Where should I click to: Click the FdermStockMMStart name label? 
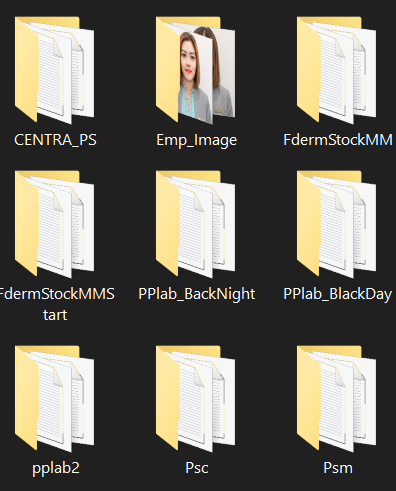click(x=56, y=304)
